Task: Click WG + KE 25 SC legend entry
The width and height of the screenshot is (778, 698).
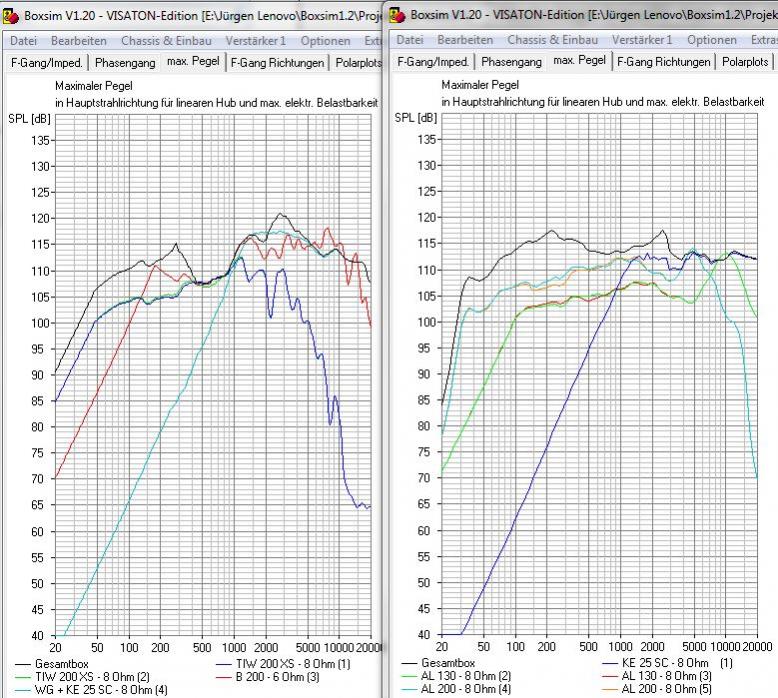Action: pos(91,690)
